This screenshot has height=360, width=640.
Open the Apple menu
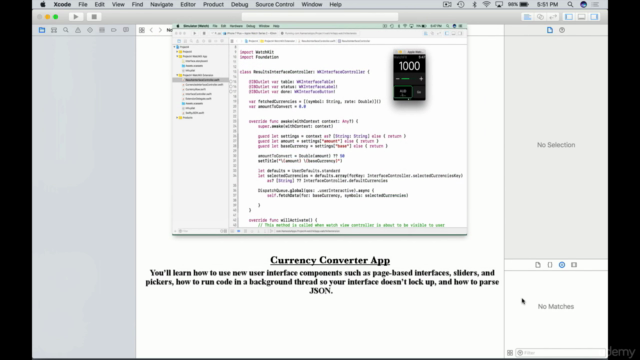42,4
